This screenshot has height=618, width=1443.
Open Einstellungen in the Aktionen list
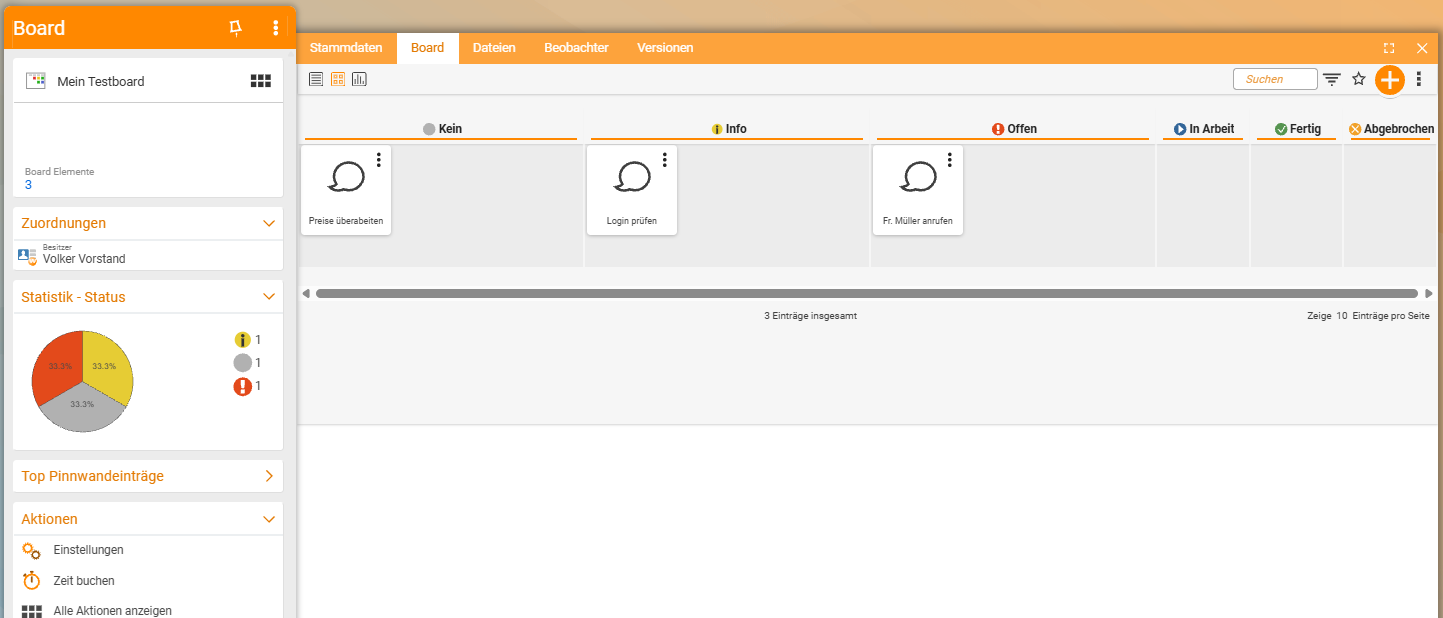click(x=88, y=550)
